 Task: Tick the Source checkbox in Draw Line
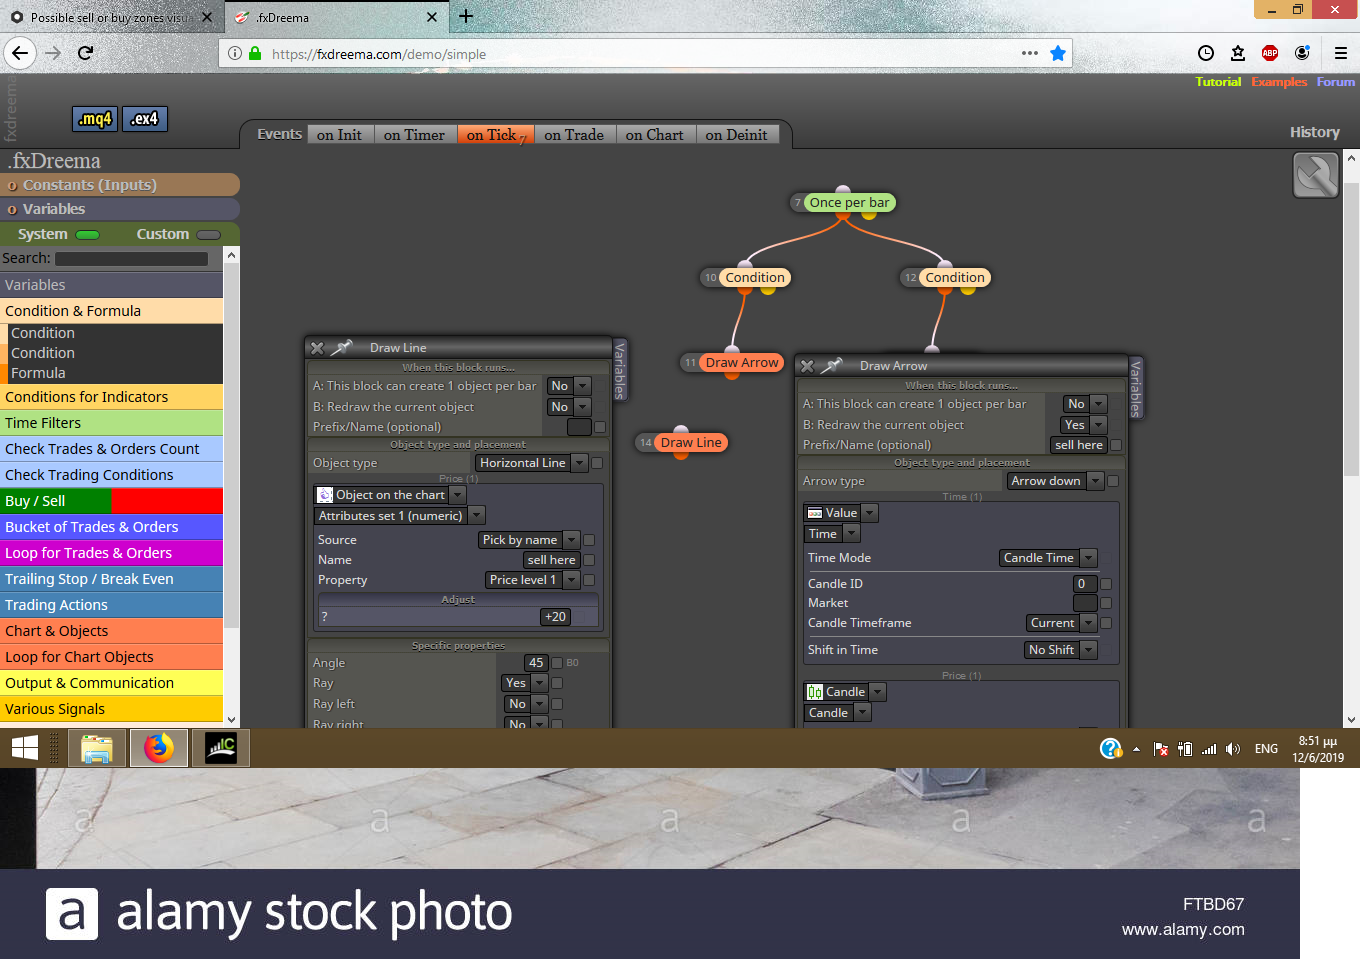[x=589, y=540]
